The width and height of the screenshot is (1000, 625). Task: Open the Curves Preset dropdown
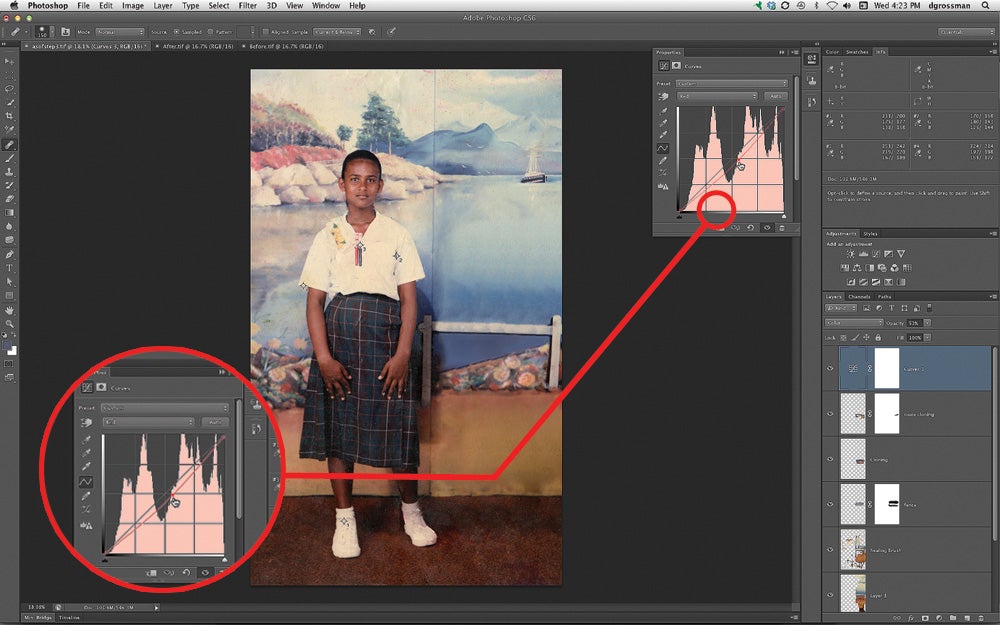tap(732, 84)
